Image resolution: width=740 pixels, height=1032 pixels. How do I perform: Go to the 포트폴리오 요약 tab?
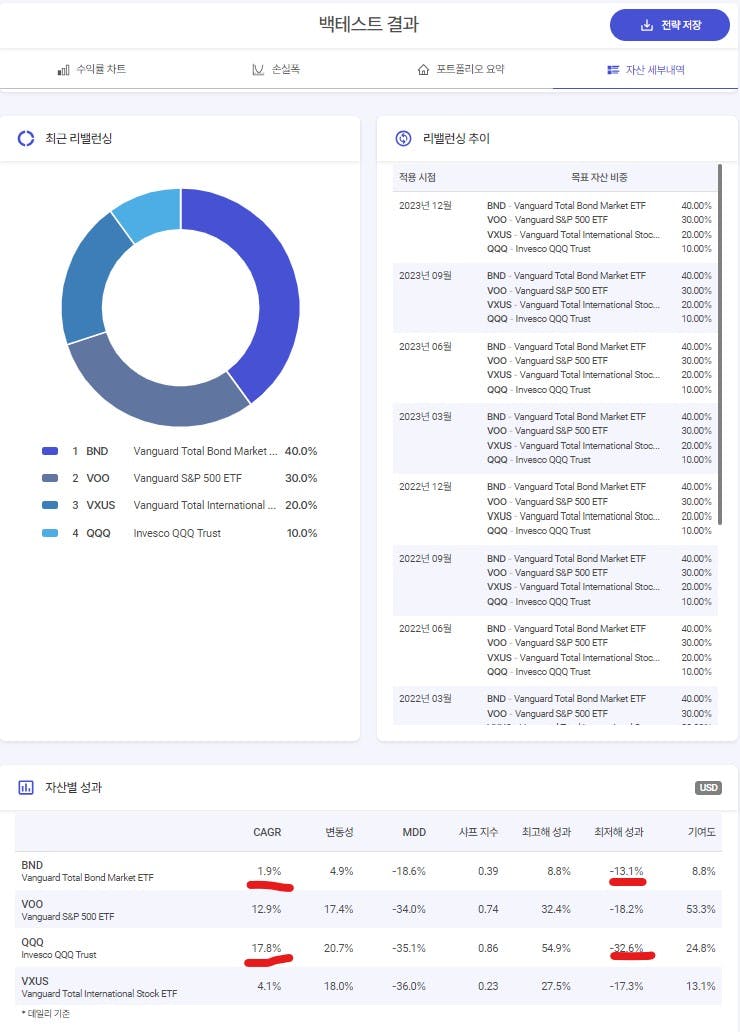(x=461, y=69)
